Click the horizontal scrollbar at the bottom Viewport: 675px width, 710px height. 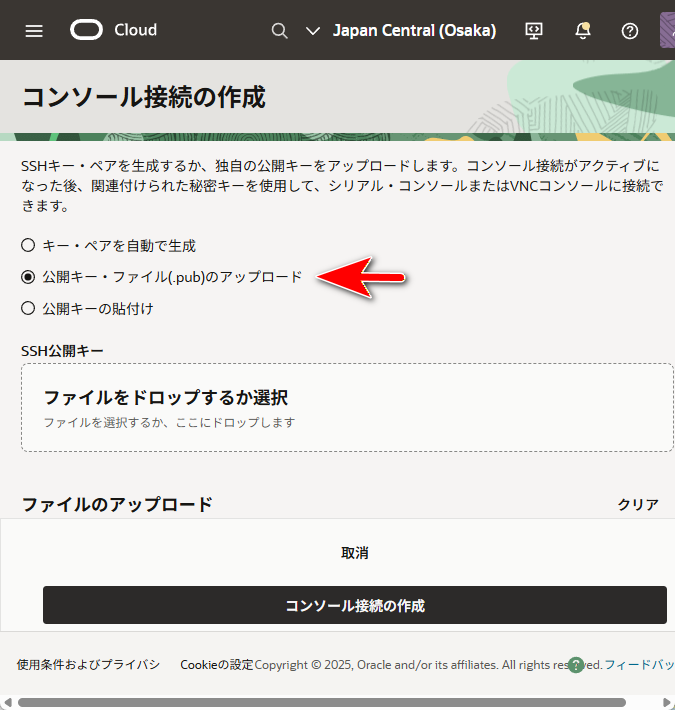click(320, 702)
